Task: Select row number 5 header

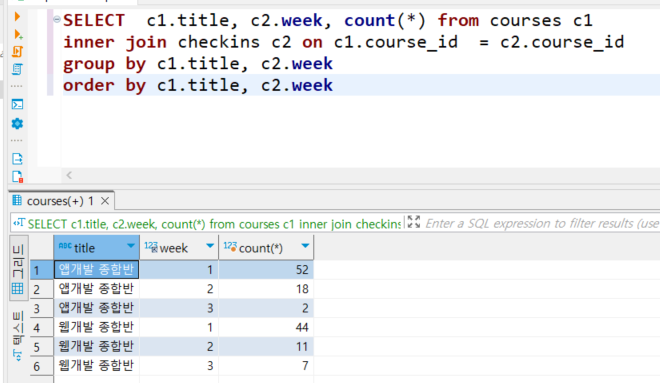Action: tap(42, 347)
